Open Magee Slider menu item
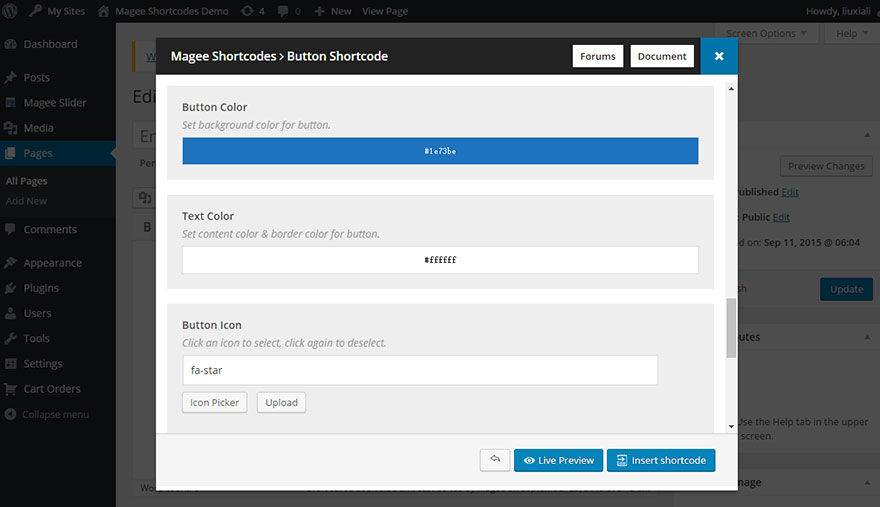The width and height of the screenshot is (880, 507). pyautogui.click(x=54, y=103)
